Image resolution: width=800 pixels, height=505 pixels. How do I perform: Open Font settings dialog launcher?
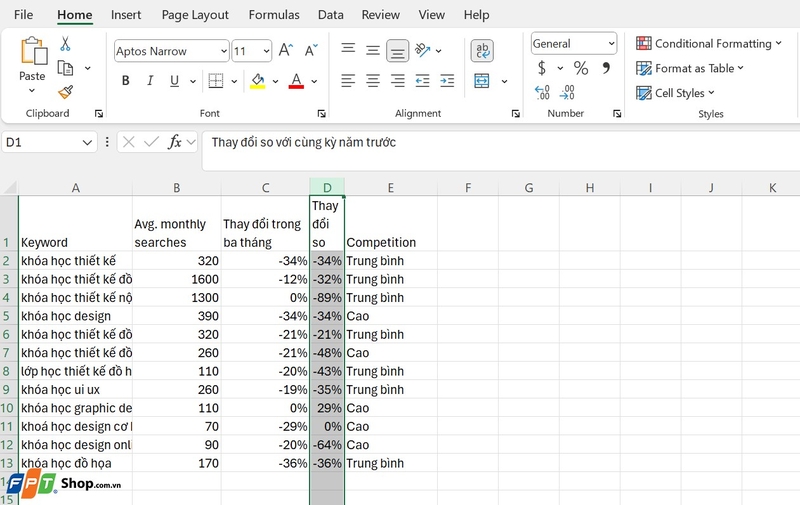pos(321,114)
